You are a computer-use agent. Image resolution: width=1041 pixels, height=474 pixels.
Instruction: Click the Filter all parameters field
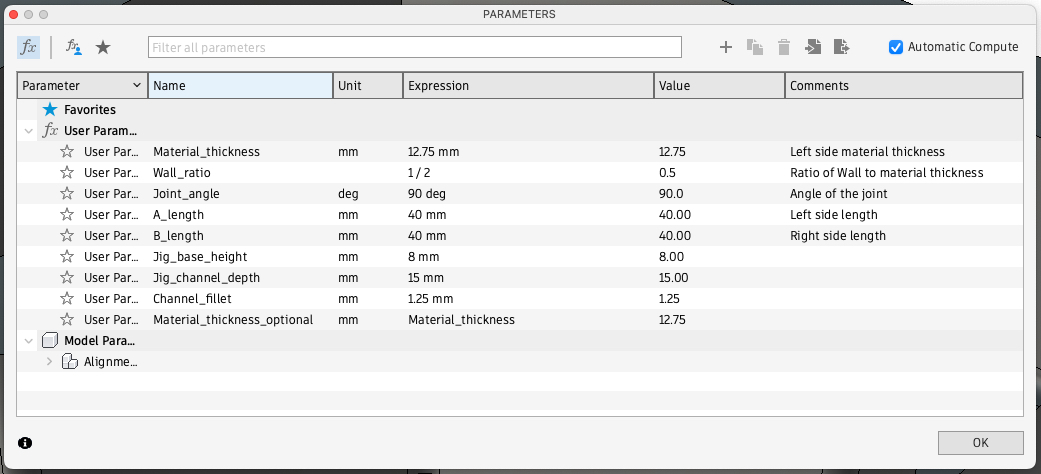(x=414, y=47)
